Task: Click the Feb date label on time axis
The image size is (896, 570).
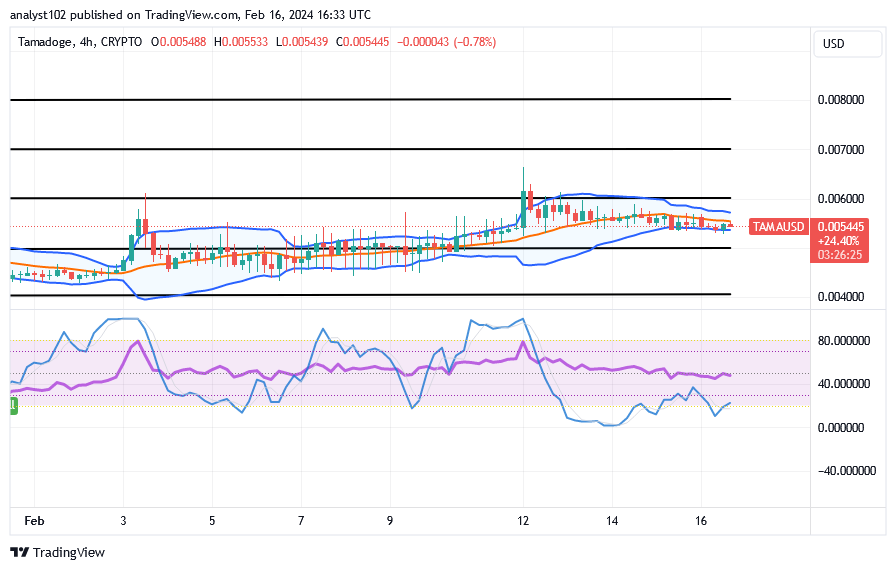Action: tap(34, 521)
